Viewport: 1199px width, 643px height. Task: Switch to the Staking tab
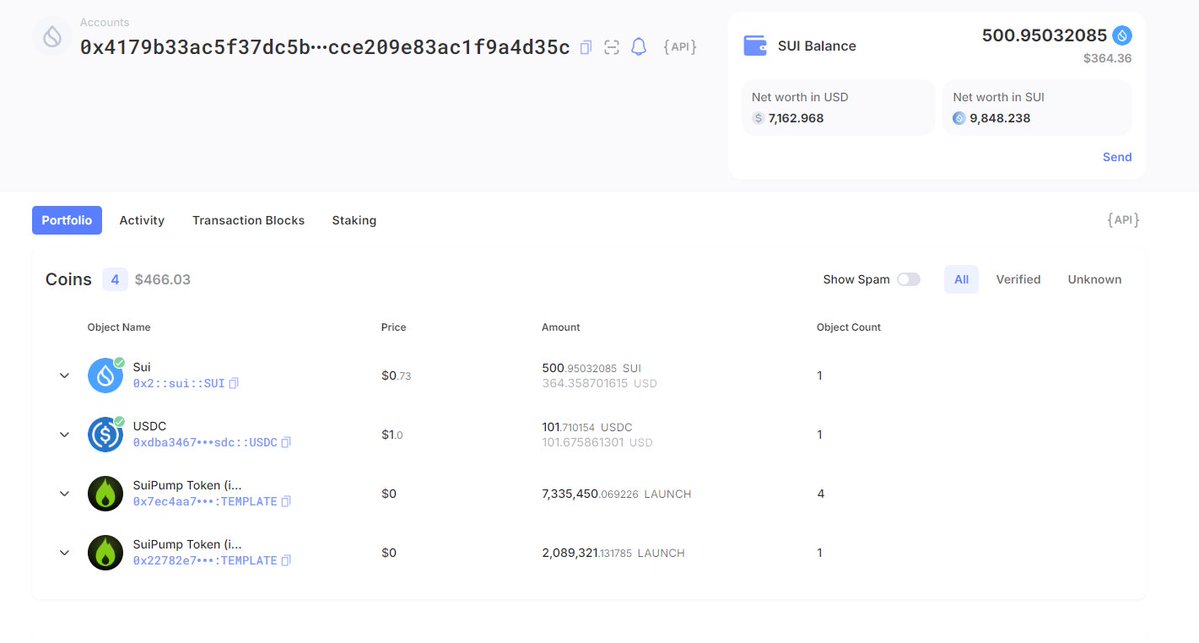coord(354,220)
